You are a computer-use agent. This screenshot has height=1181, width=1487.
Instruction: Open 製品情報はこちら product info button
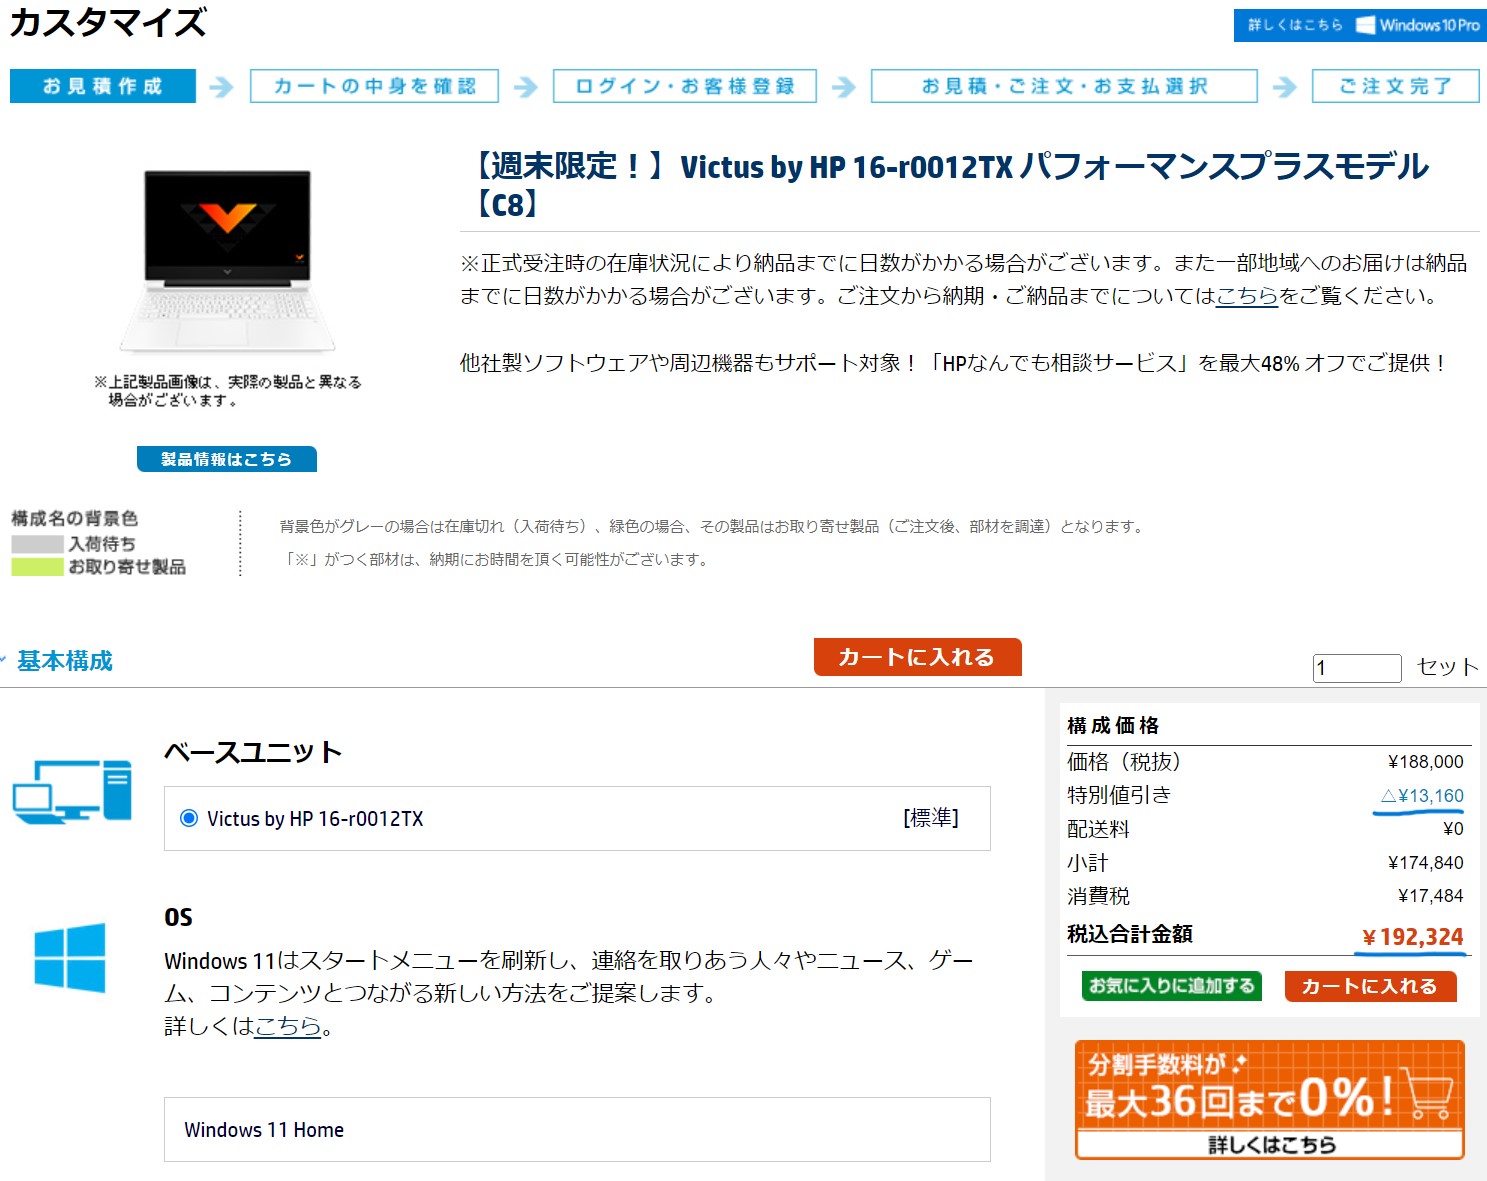227,459
